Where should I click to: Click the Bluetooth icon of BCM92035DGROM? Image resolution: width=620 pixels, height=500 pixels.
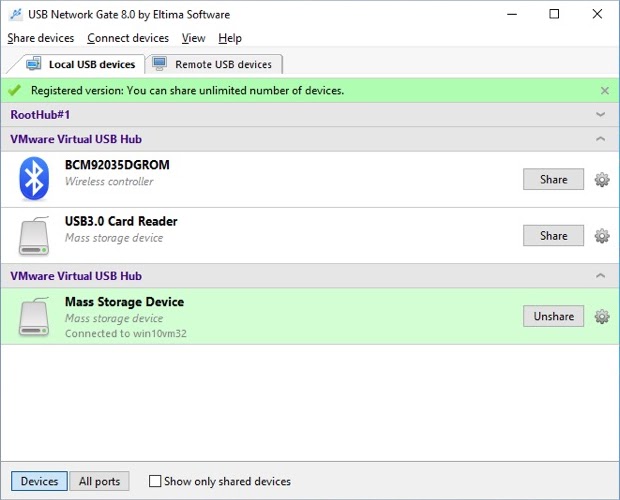pyautogui.click(x=34, y=179)
